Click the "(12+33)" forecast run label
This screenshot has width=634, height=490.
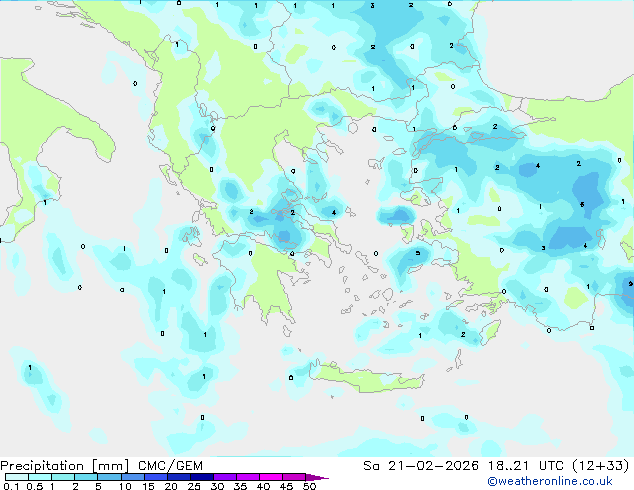(601, 466)
